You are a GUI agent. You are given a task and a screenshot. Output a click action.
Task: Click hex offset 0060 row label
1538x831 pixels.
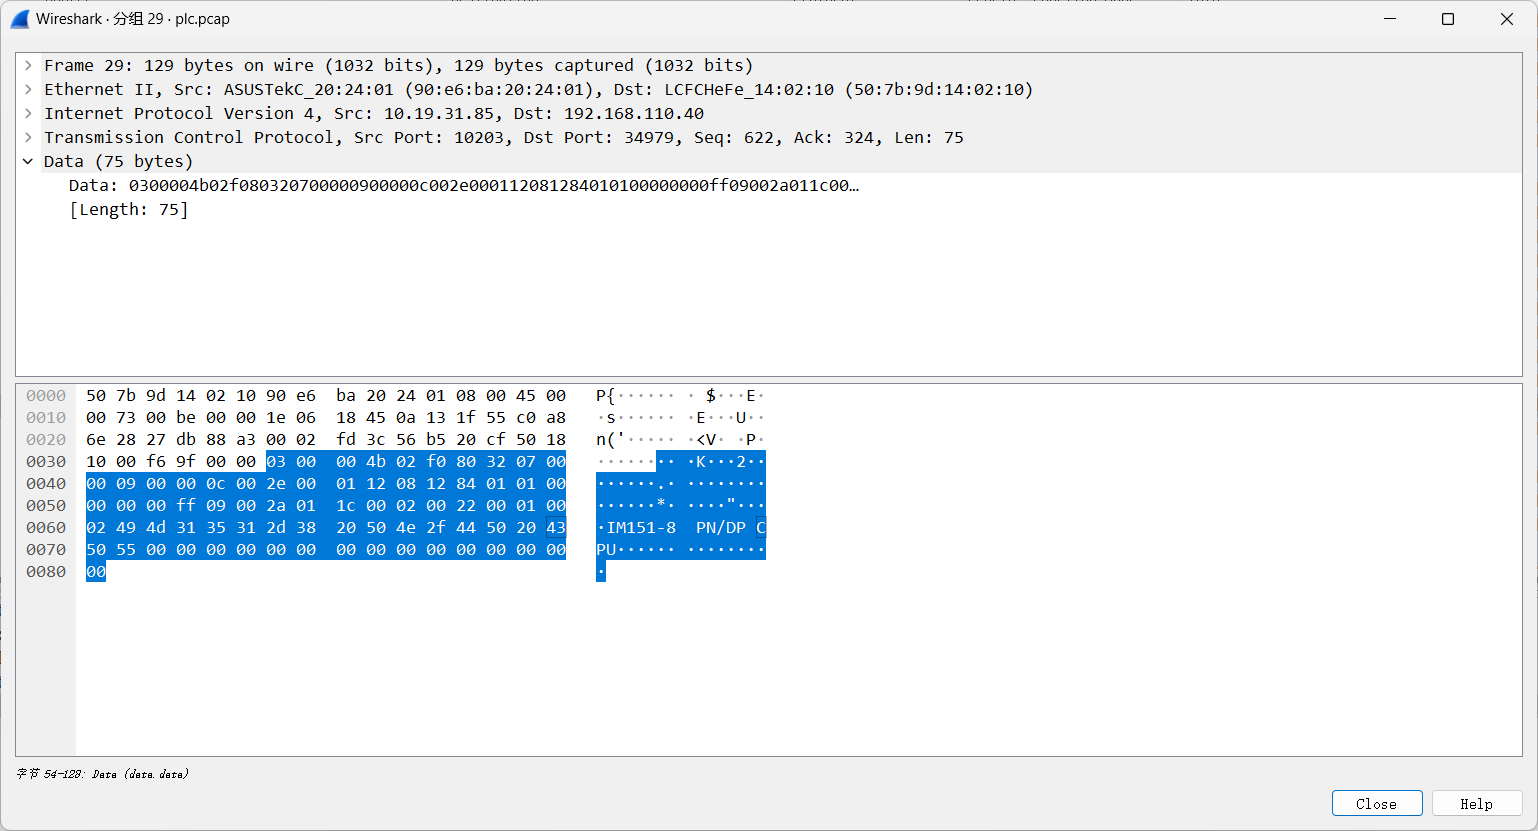tap(46, 528)
